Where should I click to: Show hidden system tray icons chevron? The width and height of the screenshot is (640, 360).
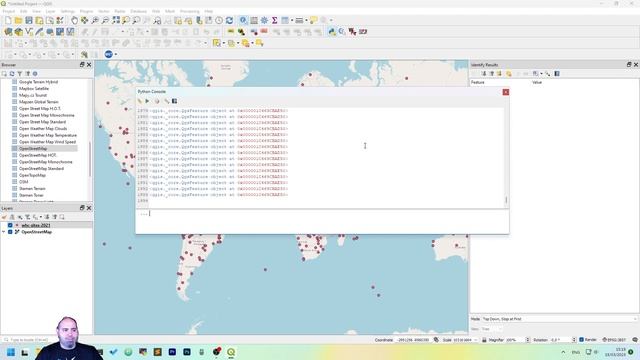point(563,352)
